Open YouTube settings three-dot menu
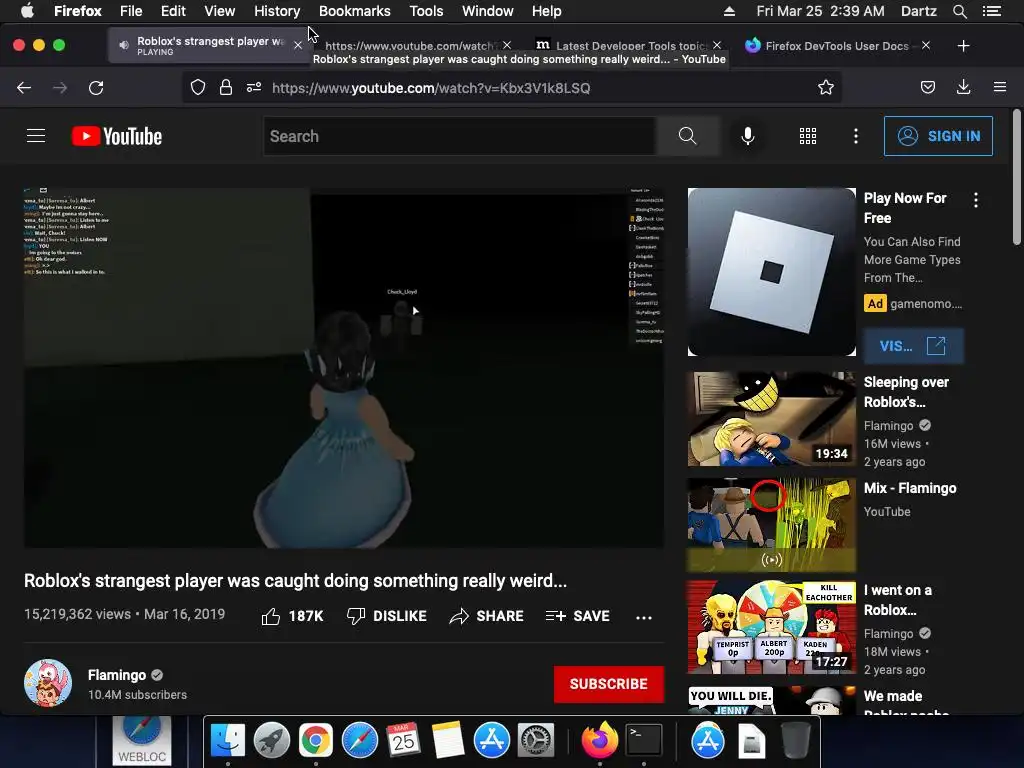 pos(856,136)
